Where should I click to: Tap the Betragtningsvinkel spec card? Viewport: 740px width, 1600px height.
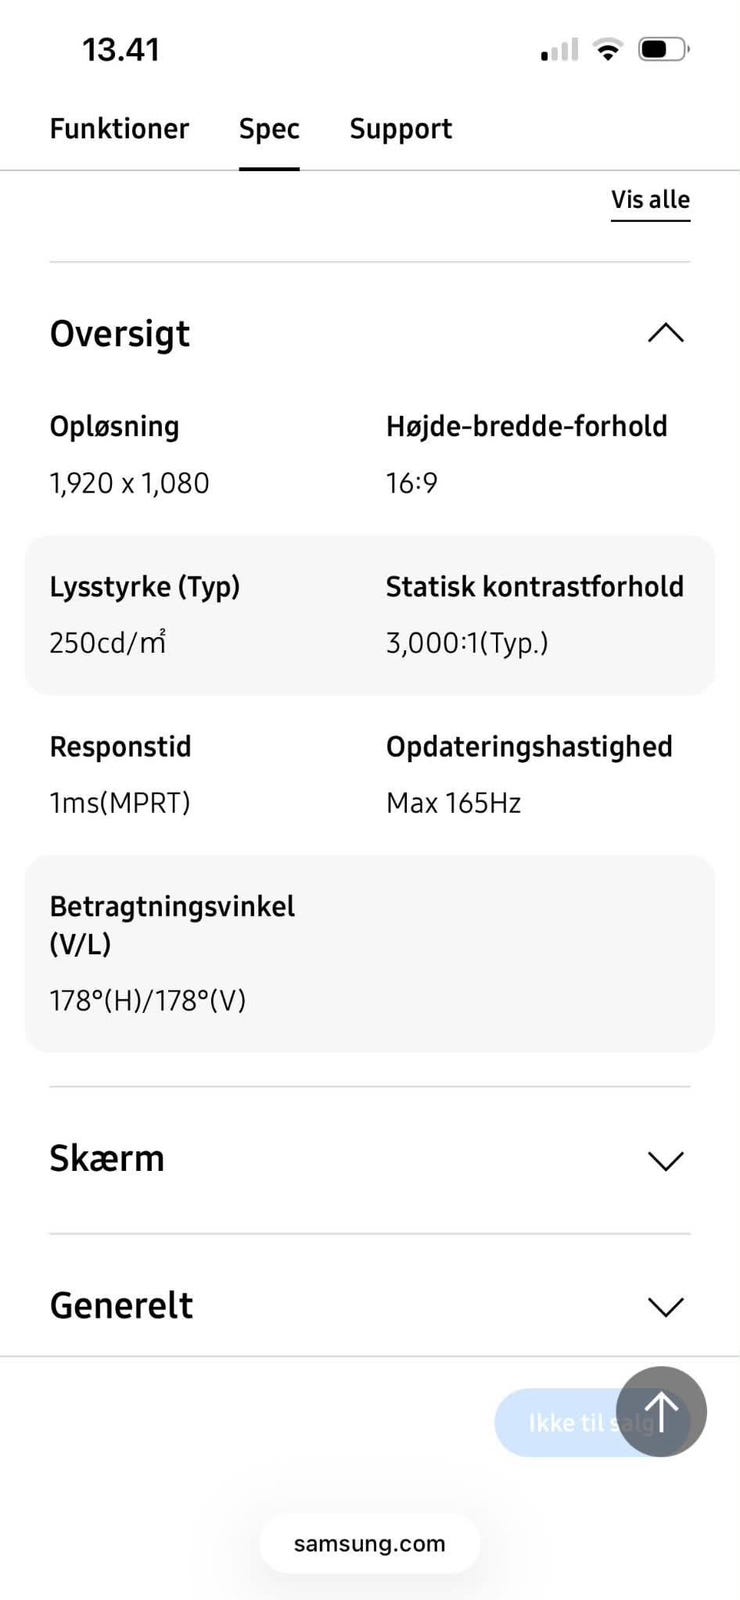(369, 953)
